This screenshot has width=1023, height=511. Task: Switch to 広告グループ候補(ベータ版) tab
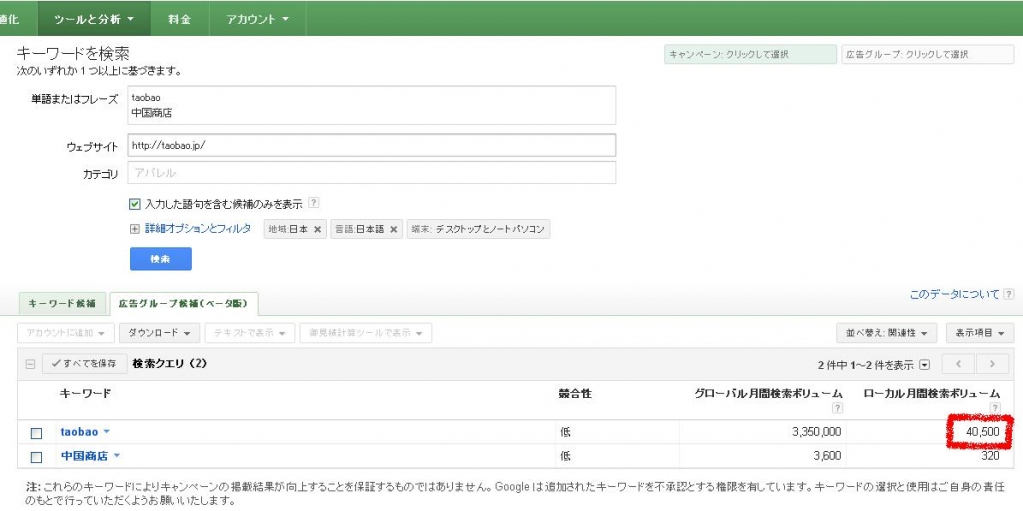(x=184, y=303)
